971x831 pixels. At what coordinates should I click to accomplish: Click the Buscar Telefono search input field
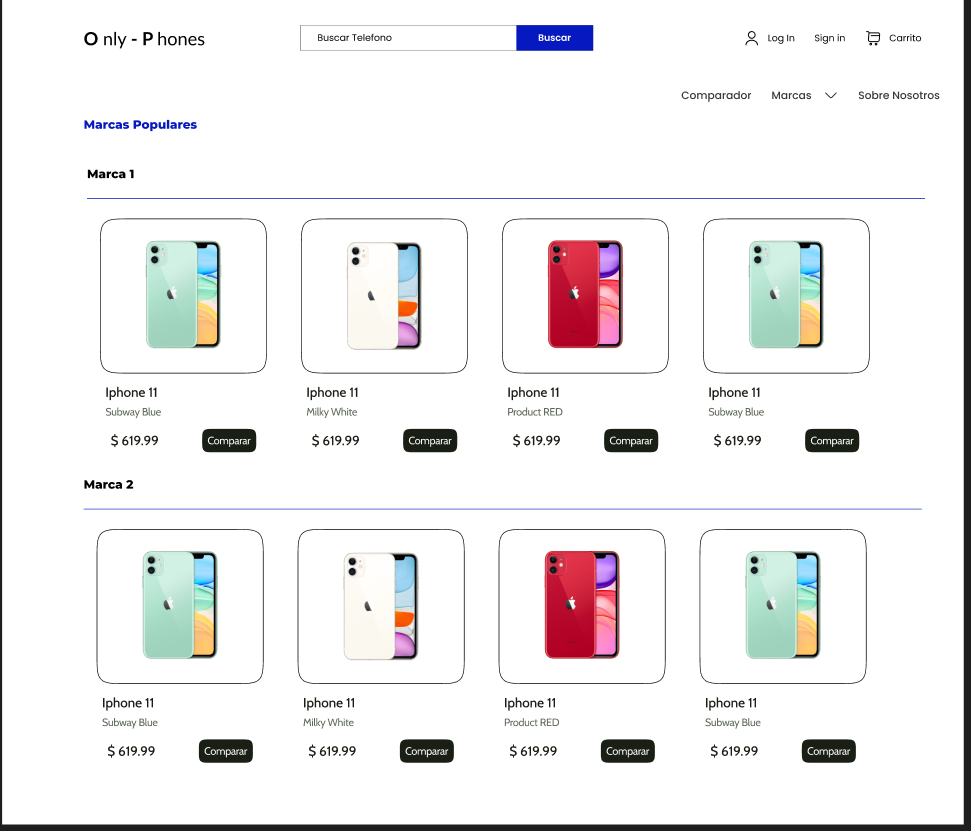[x=408, y=37]
